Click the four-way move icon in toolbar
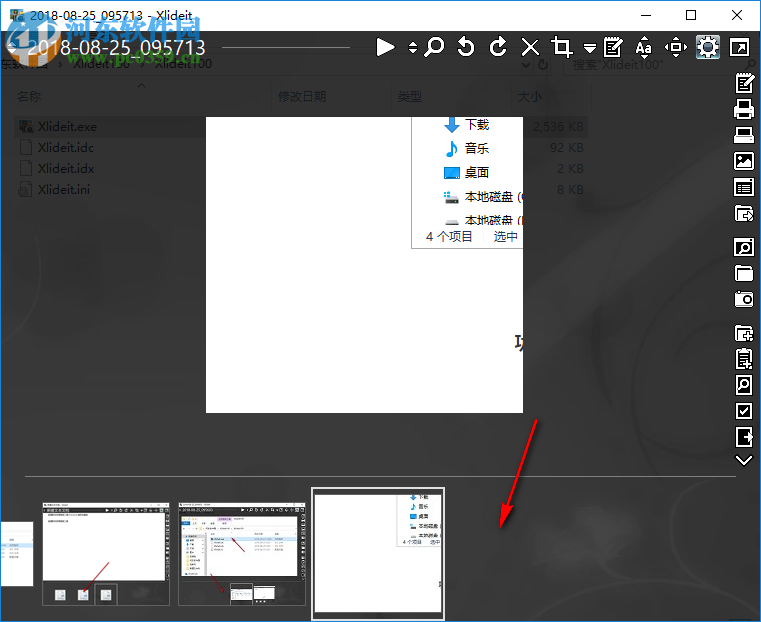The image size is (761, 622). [676, 47]
